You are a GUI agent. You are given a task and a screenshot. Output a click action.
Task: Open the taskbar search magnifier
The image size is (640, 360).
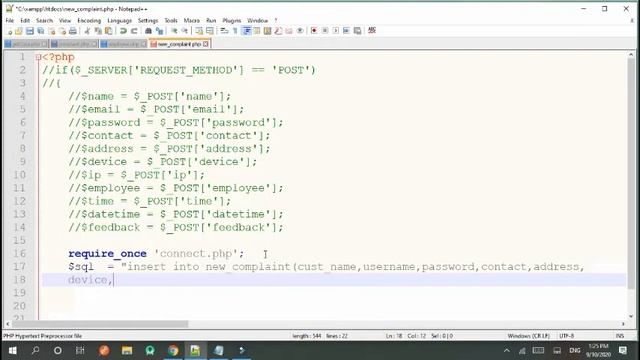(x=36, y=351)
